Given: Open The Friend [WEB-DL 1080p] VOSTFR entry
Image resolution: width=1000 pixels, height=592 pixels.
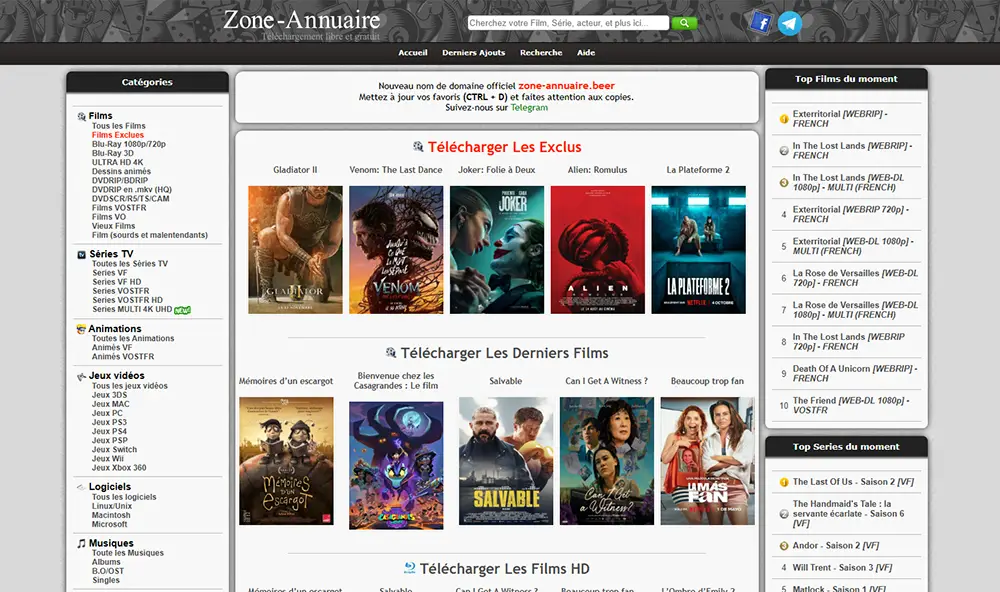Looking at the screenshot, I should point(851,405).
